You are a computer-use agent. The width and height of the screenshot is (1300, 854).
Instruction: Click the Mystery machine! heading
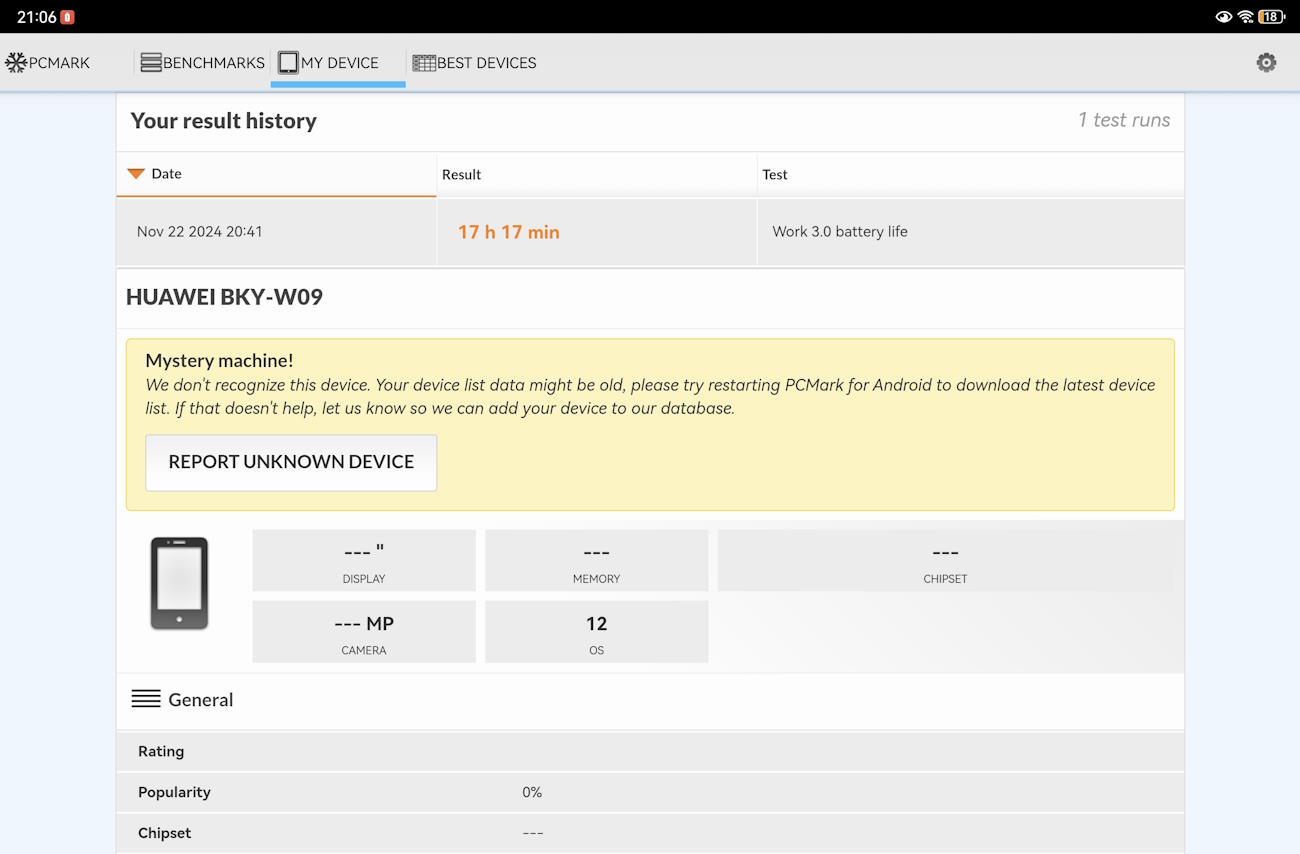pyautogui.click(x=219, y=361)
